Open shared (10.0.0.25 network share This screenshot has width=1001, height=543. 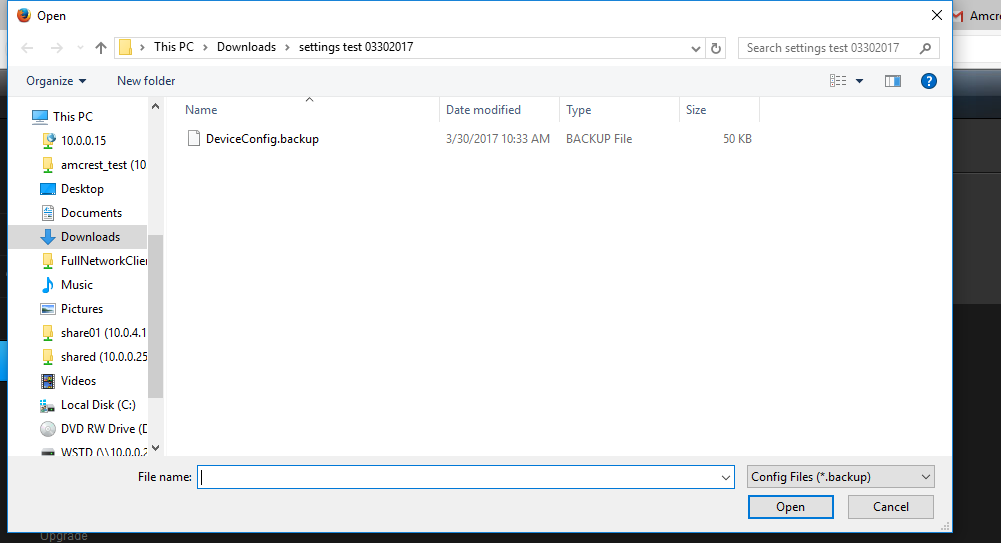click(x=103, y=357)
